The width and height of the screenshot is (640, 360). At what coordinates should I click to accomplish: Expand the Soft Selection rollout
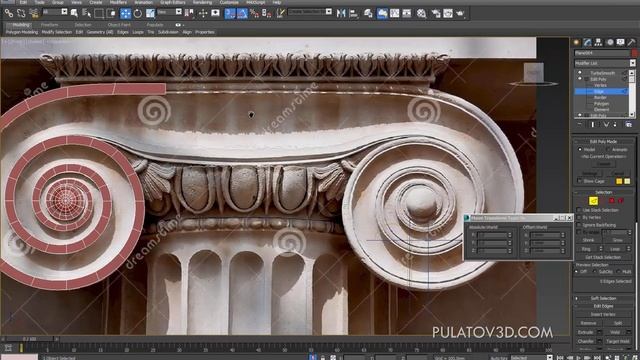coord(603,298)
